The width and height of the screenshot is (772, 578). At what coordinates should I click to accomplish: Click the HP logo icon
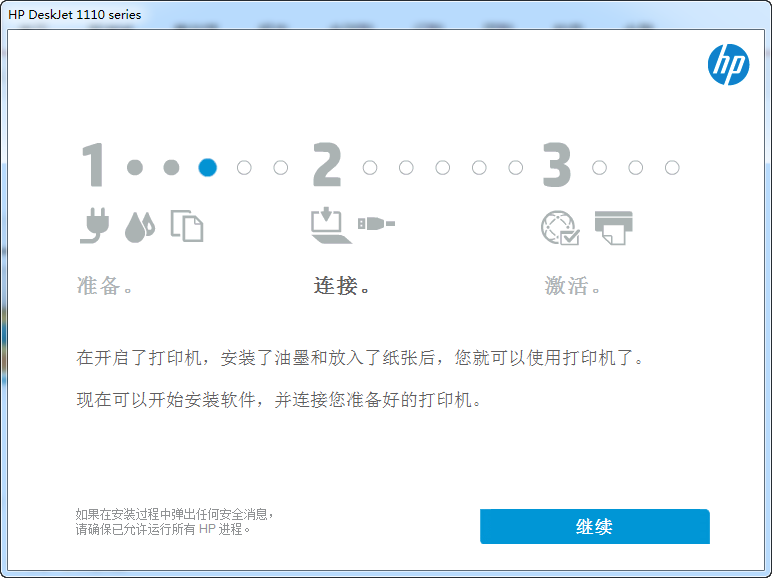[x=728, y=64]
